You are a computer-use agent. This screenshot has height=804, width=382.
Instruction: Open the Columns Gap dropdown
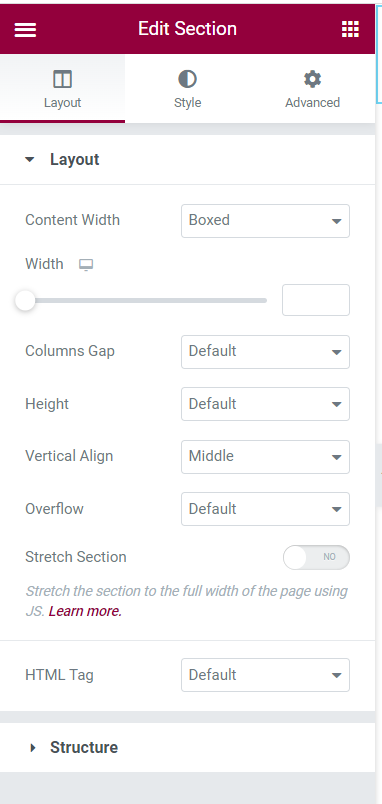(266, 352)
